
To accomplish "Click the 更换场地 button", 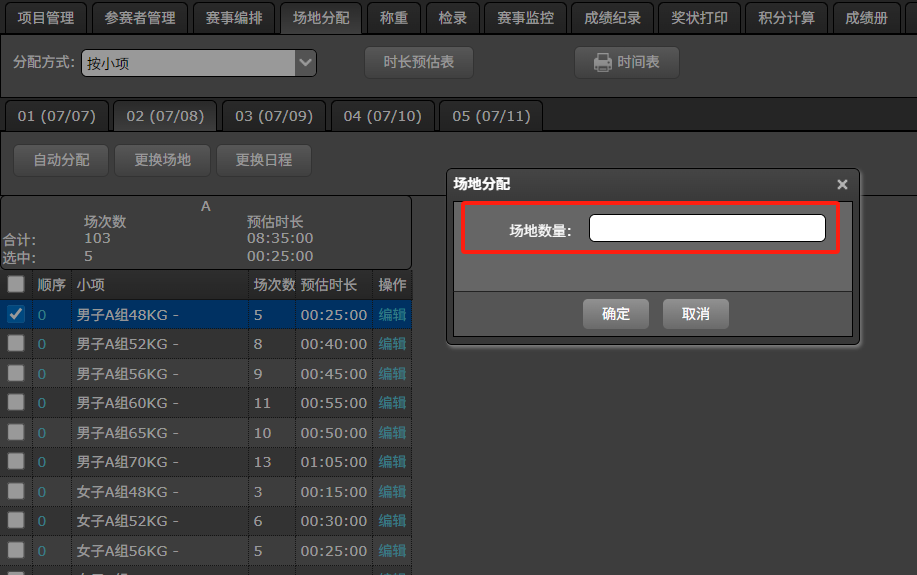I will tap(163, 160).
